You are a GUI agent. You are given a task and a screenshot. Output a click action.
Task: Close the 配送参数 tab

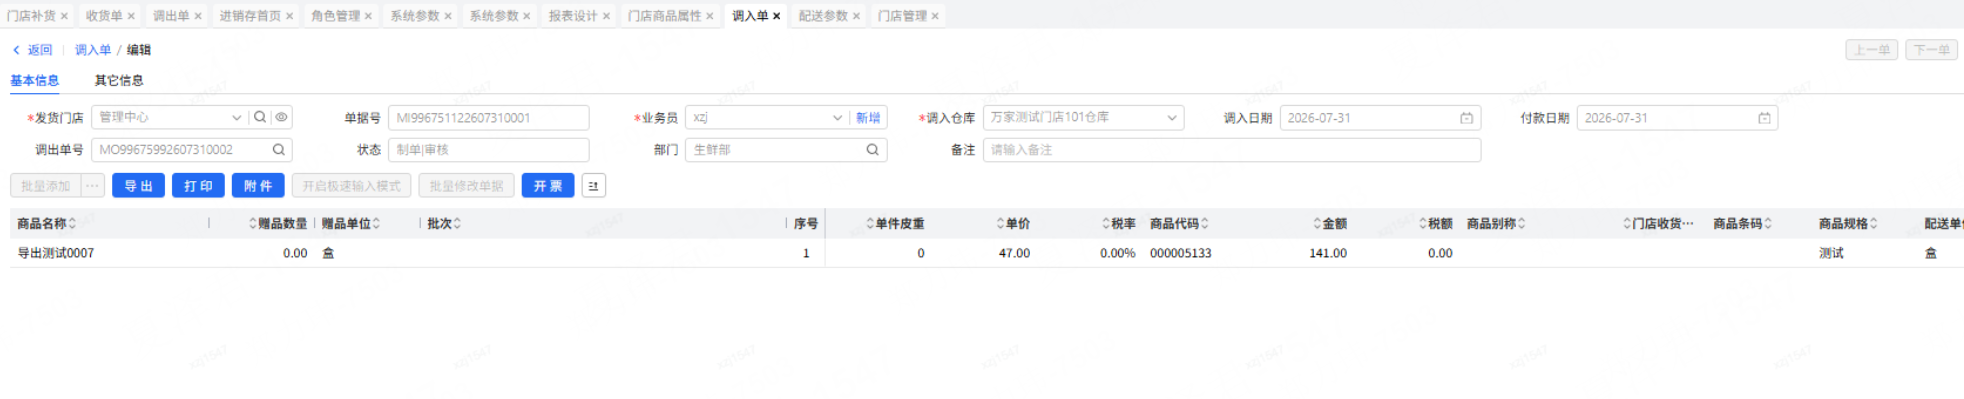tap(856, 16)
